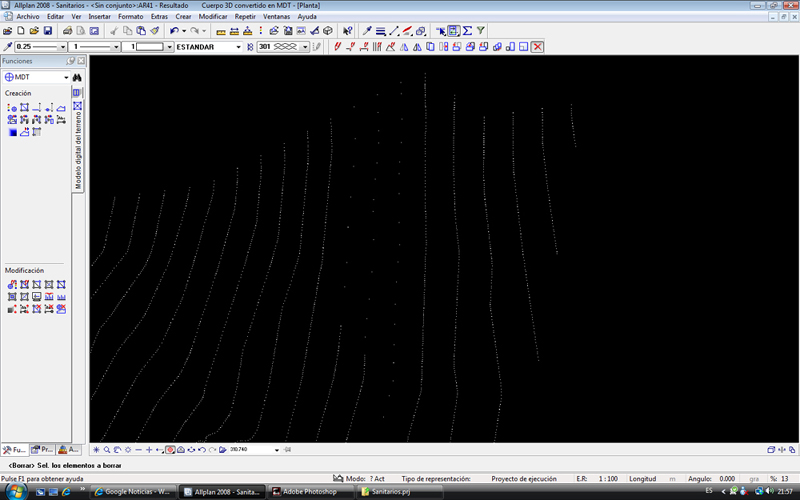Click the layer icon before 301 hatch
Image resolution: width=800 pixels, height=500 pixels.
[250, 46]
